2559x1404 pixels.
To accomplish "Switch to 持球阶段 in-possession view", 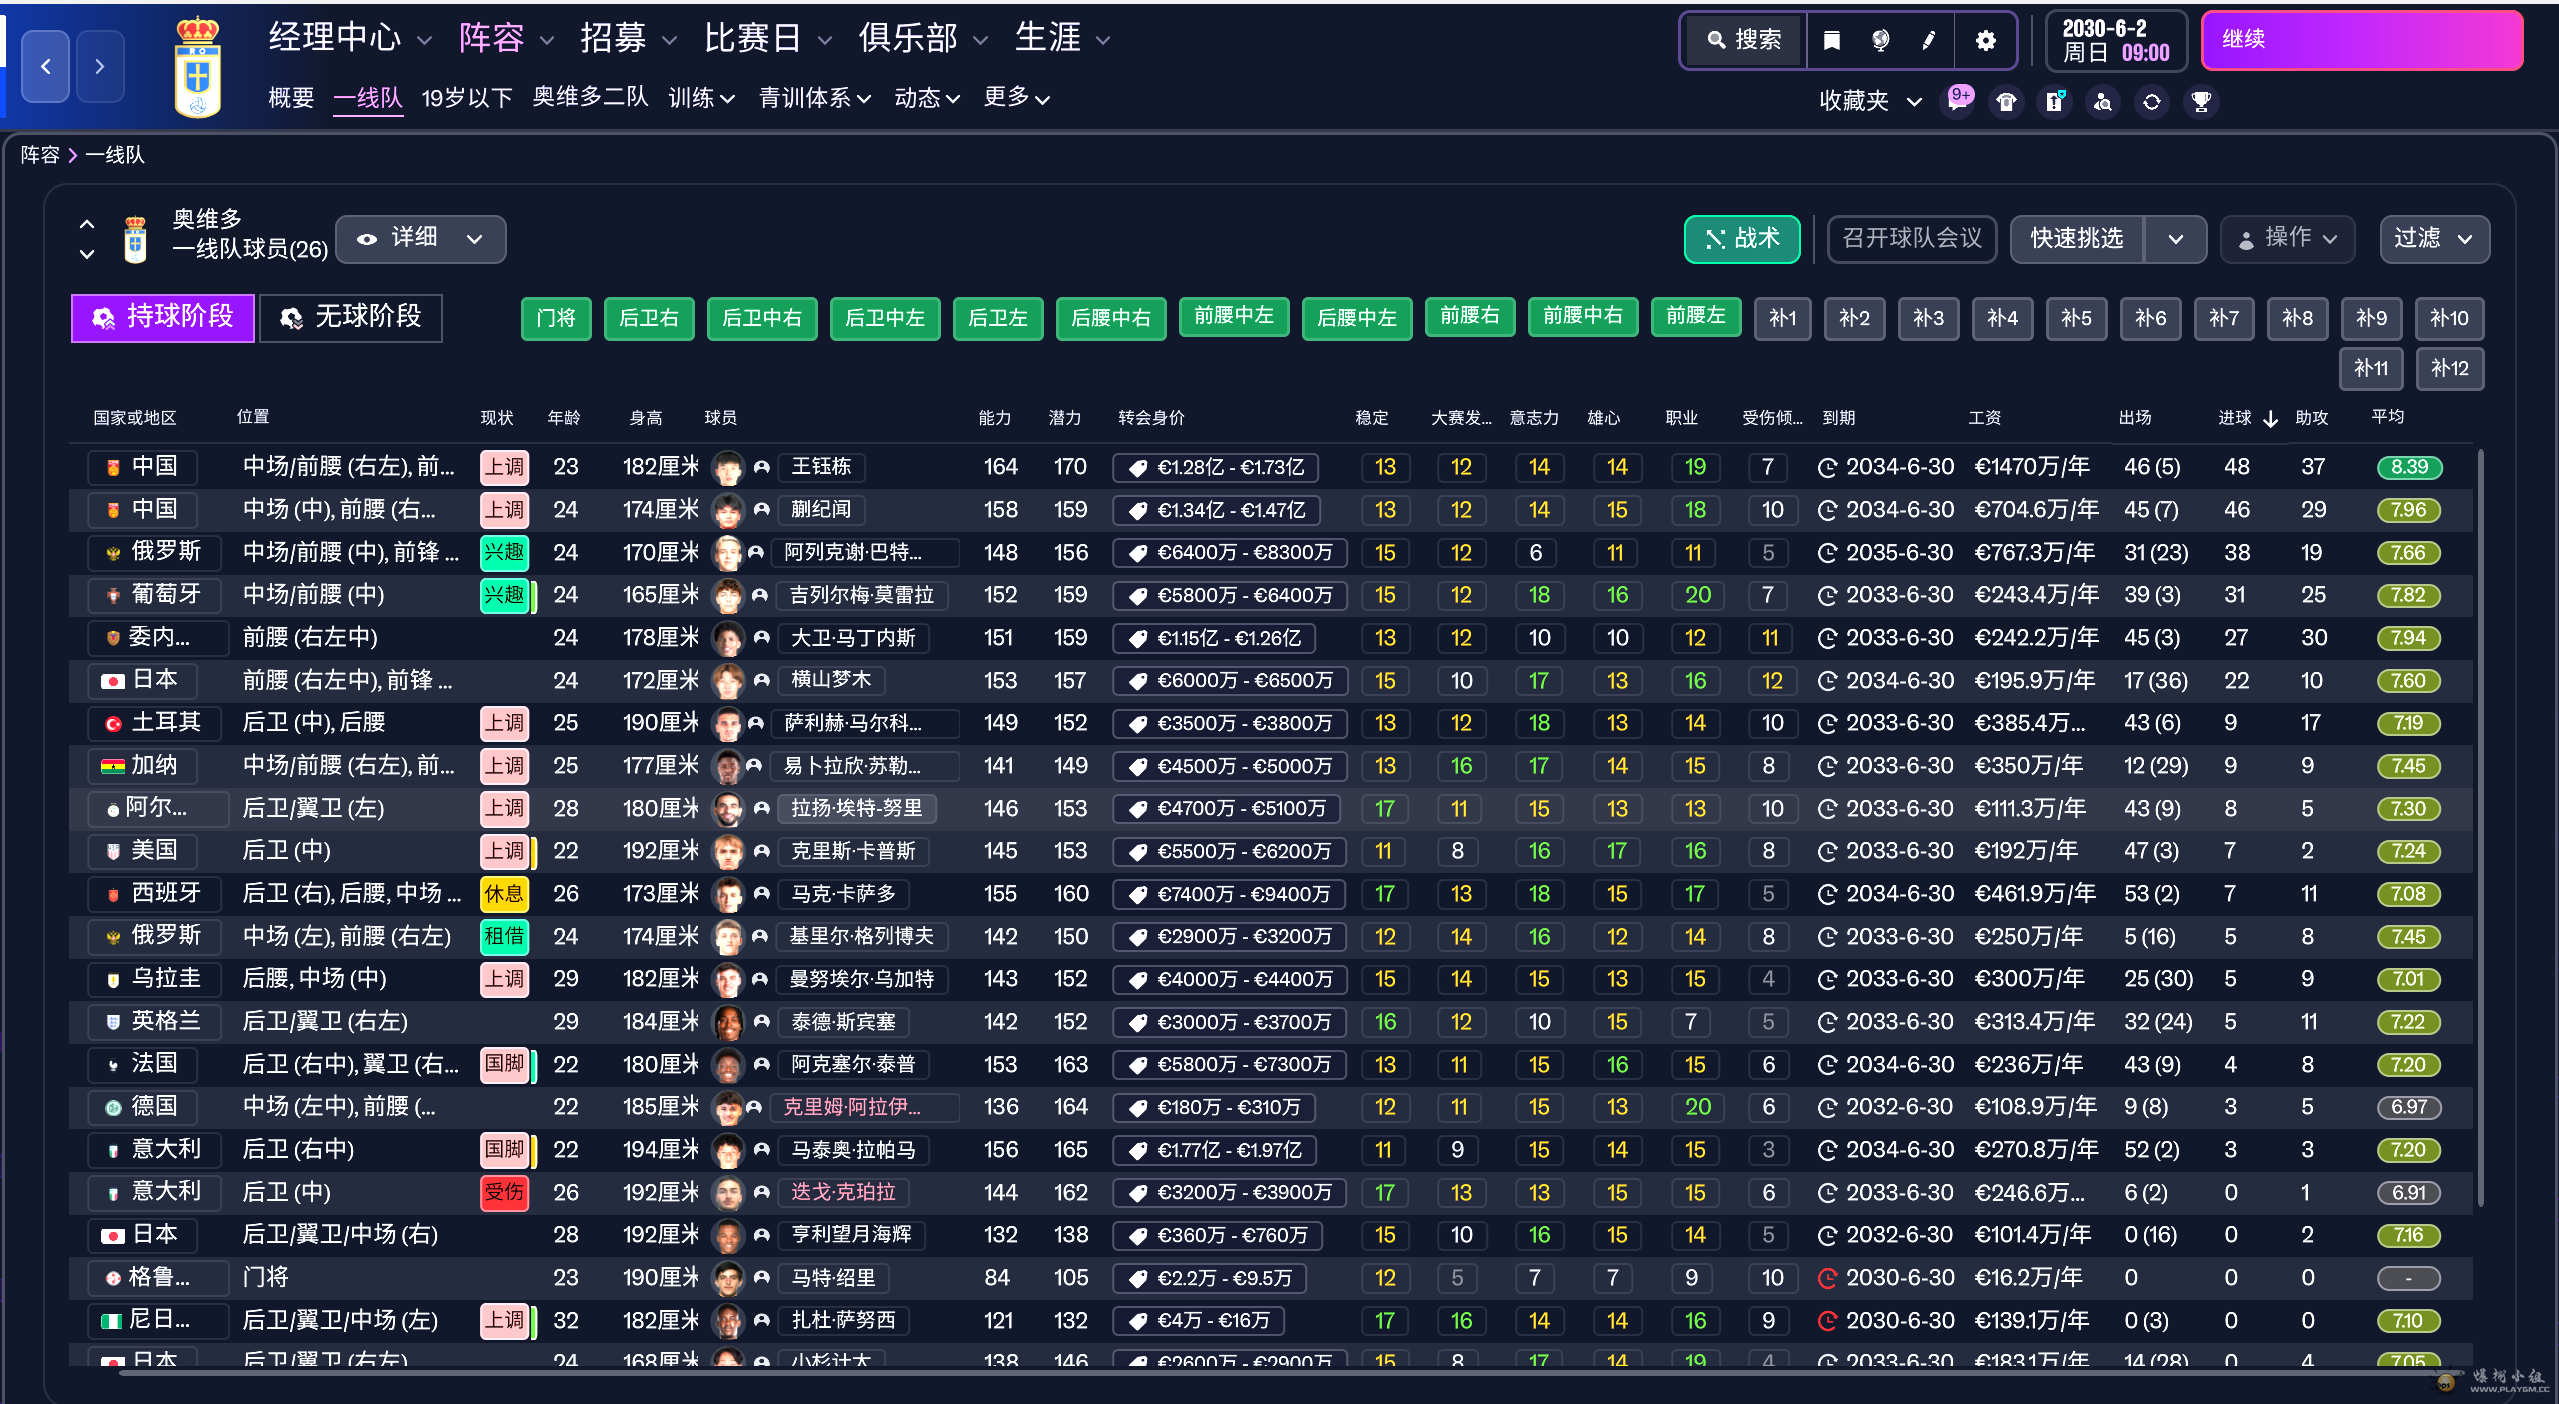I will 163,317.
